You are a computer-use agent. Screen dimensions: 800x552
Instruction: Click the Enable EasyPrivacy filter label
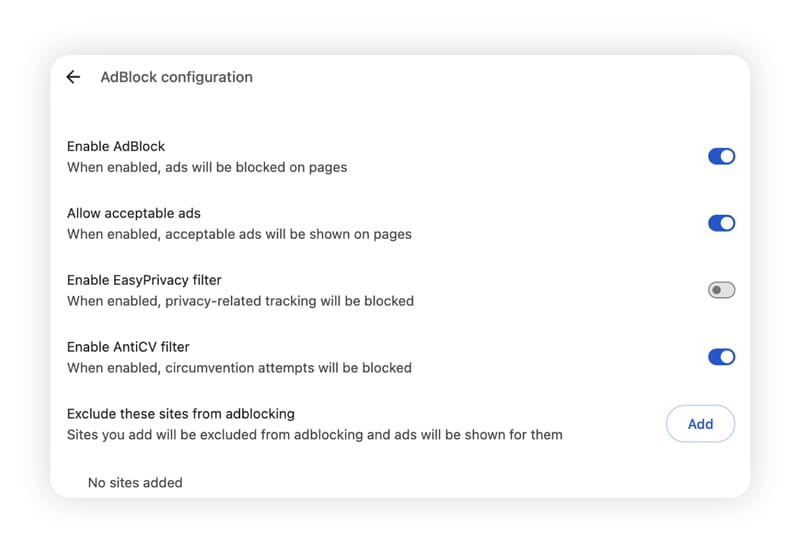tap(142, 280)
